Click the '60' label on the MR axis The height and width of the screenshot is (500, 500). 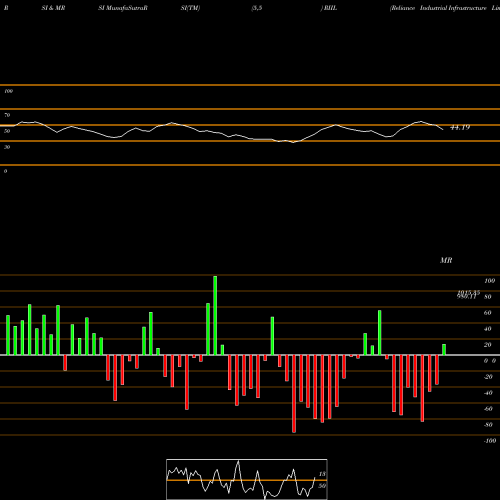point(488,313)
